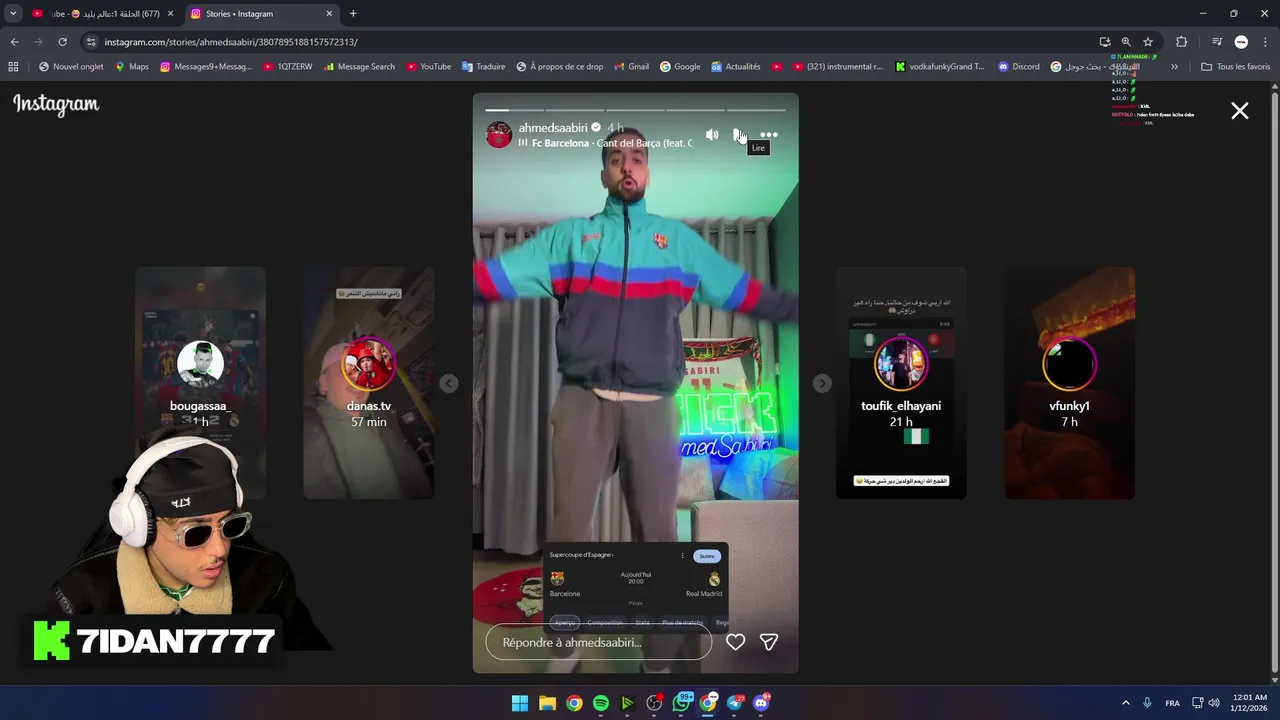Open the Chrome three-dot menu

click(x=1265, y=42)
